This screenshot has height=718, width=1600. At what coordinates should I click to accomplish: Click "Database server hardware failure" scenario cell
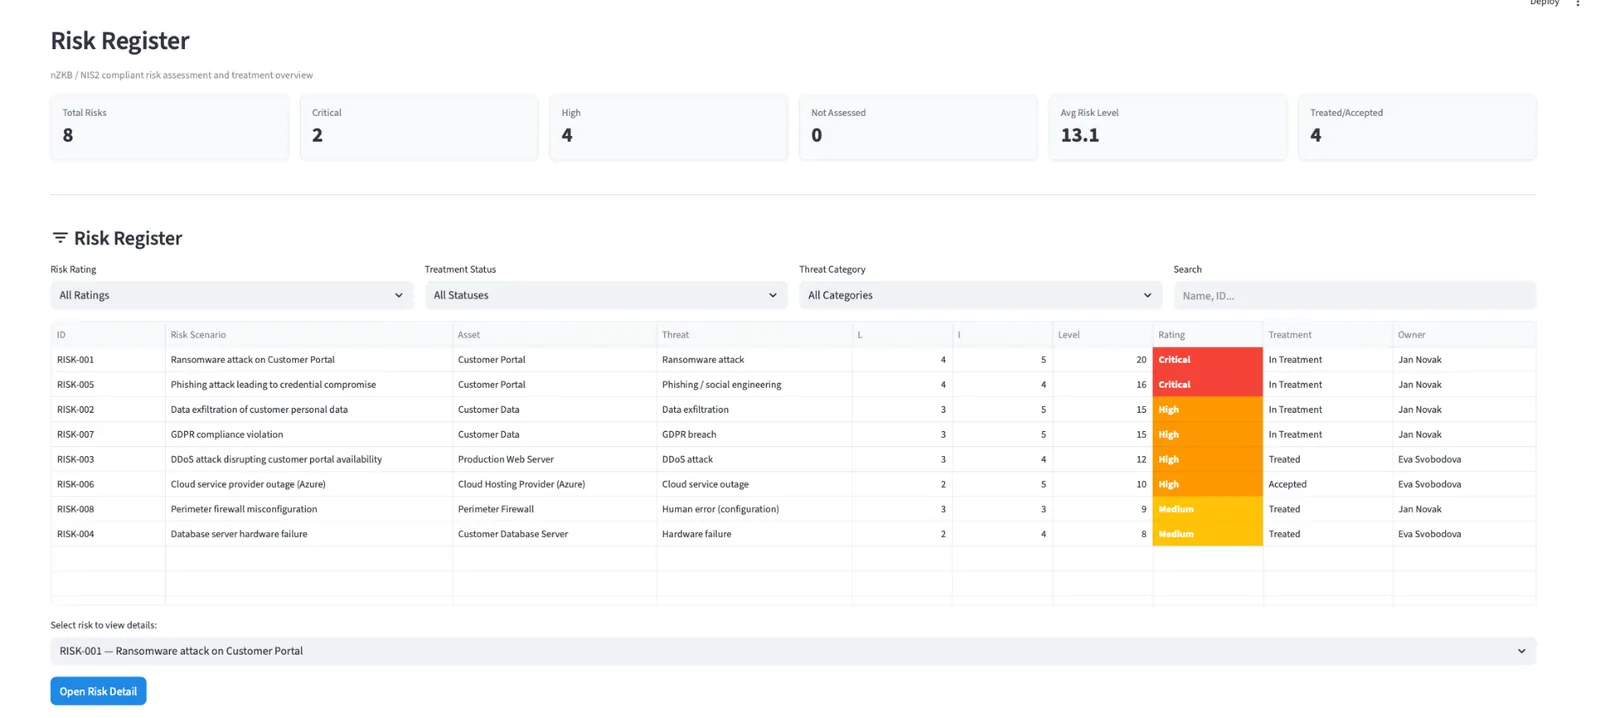[x=309, y=535]
